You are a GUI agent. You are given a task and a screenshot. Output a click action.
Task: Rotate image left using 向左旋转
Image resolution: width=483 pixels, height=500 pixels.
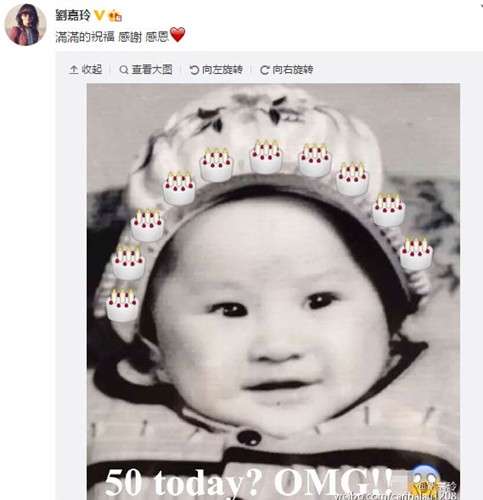click(x=222, y=70)
